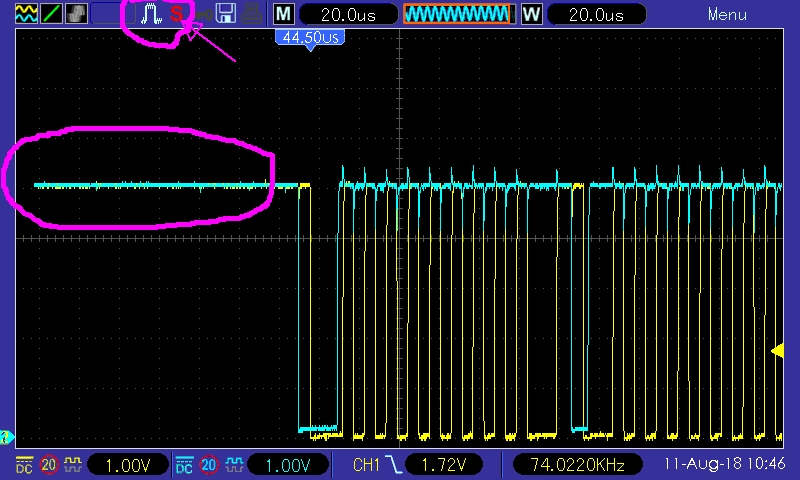800x480 pixels.
Task: Click the yellow trigger level arrow
Action: coord(777,351)
